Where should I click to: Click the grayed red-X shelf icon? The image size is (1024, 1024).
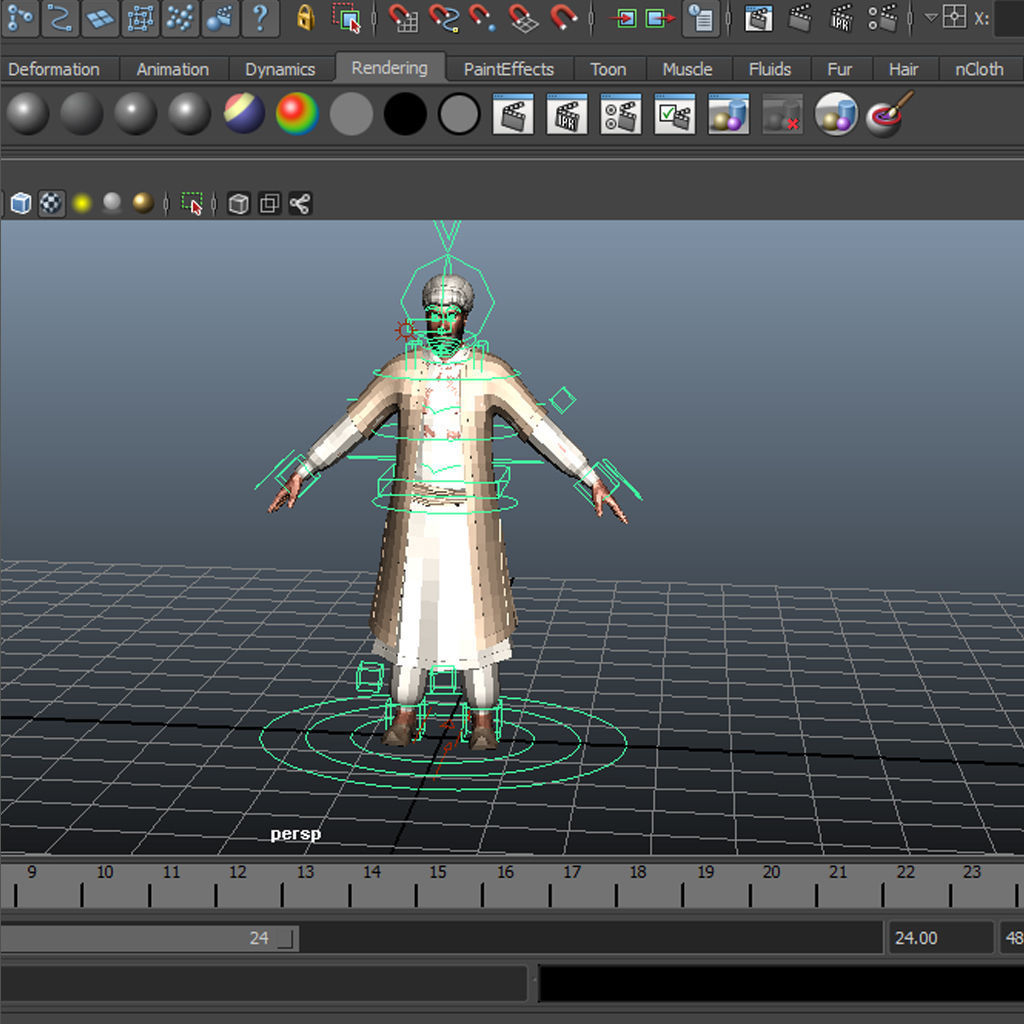(782, 114)
